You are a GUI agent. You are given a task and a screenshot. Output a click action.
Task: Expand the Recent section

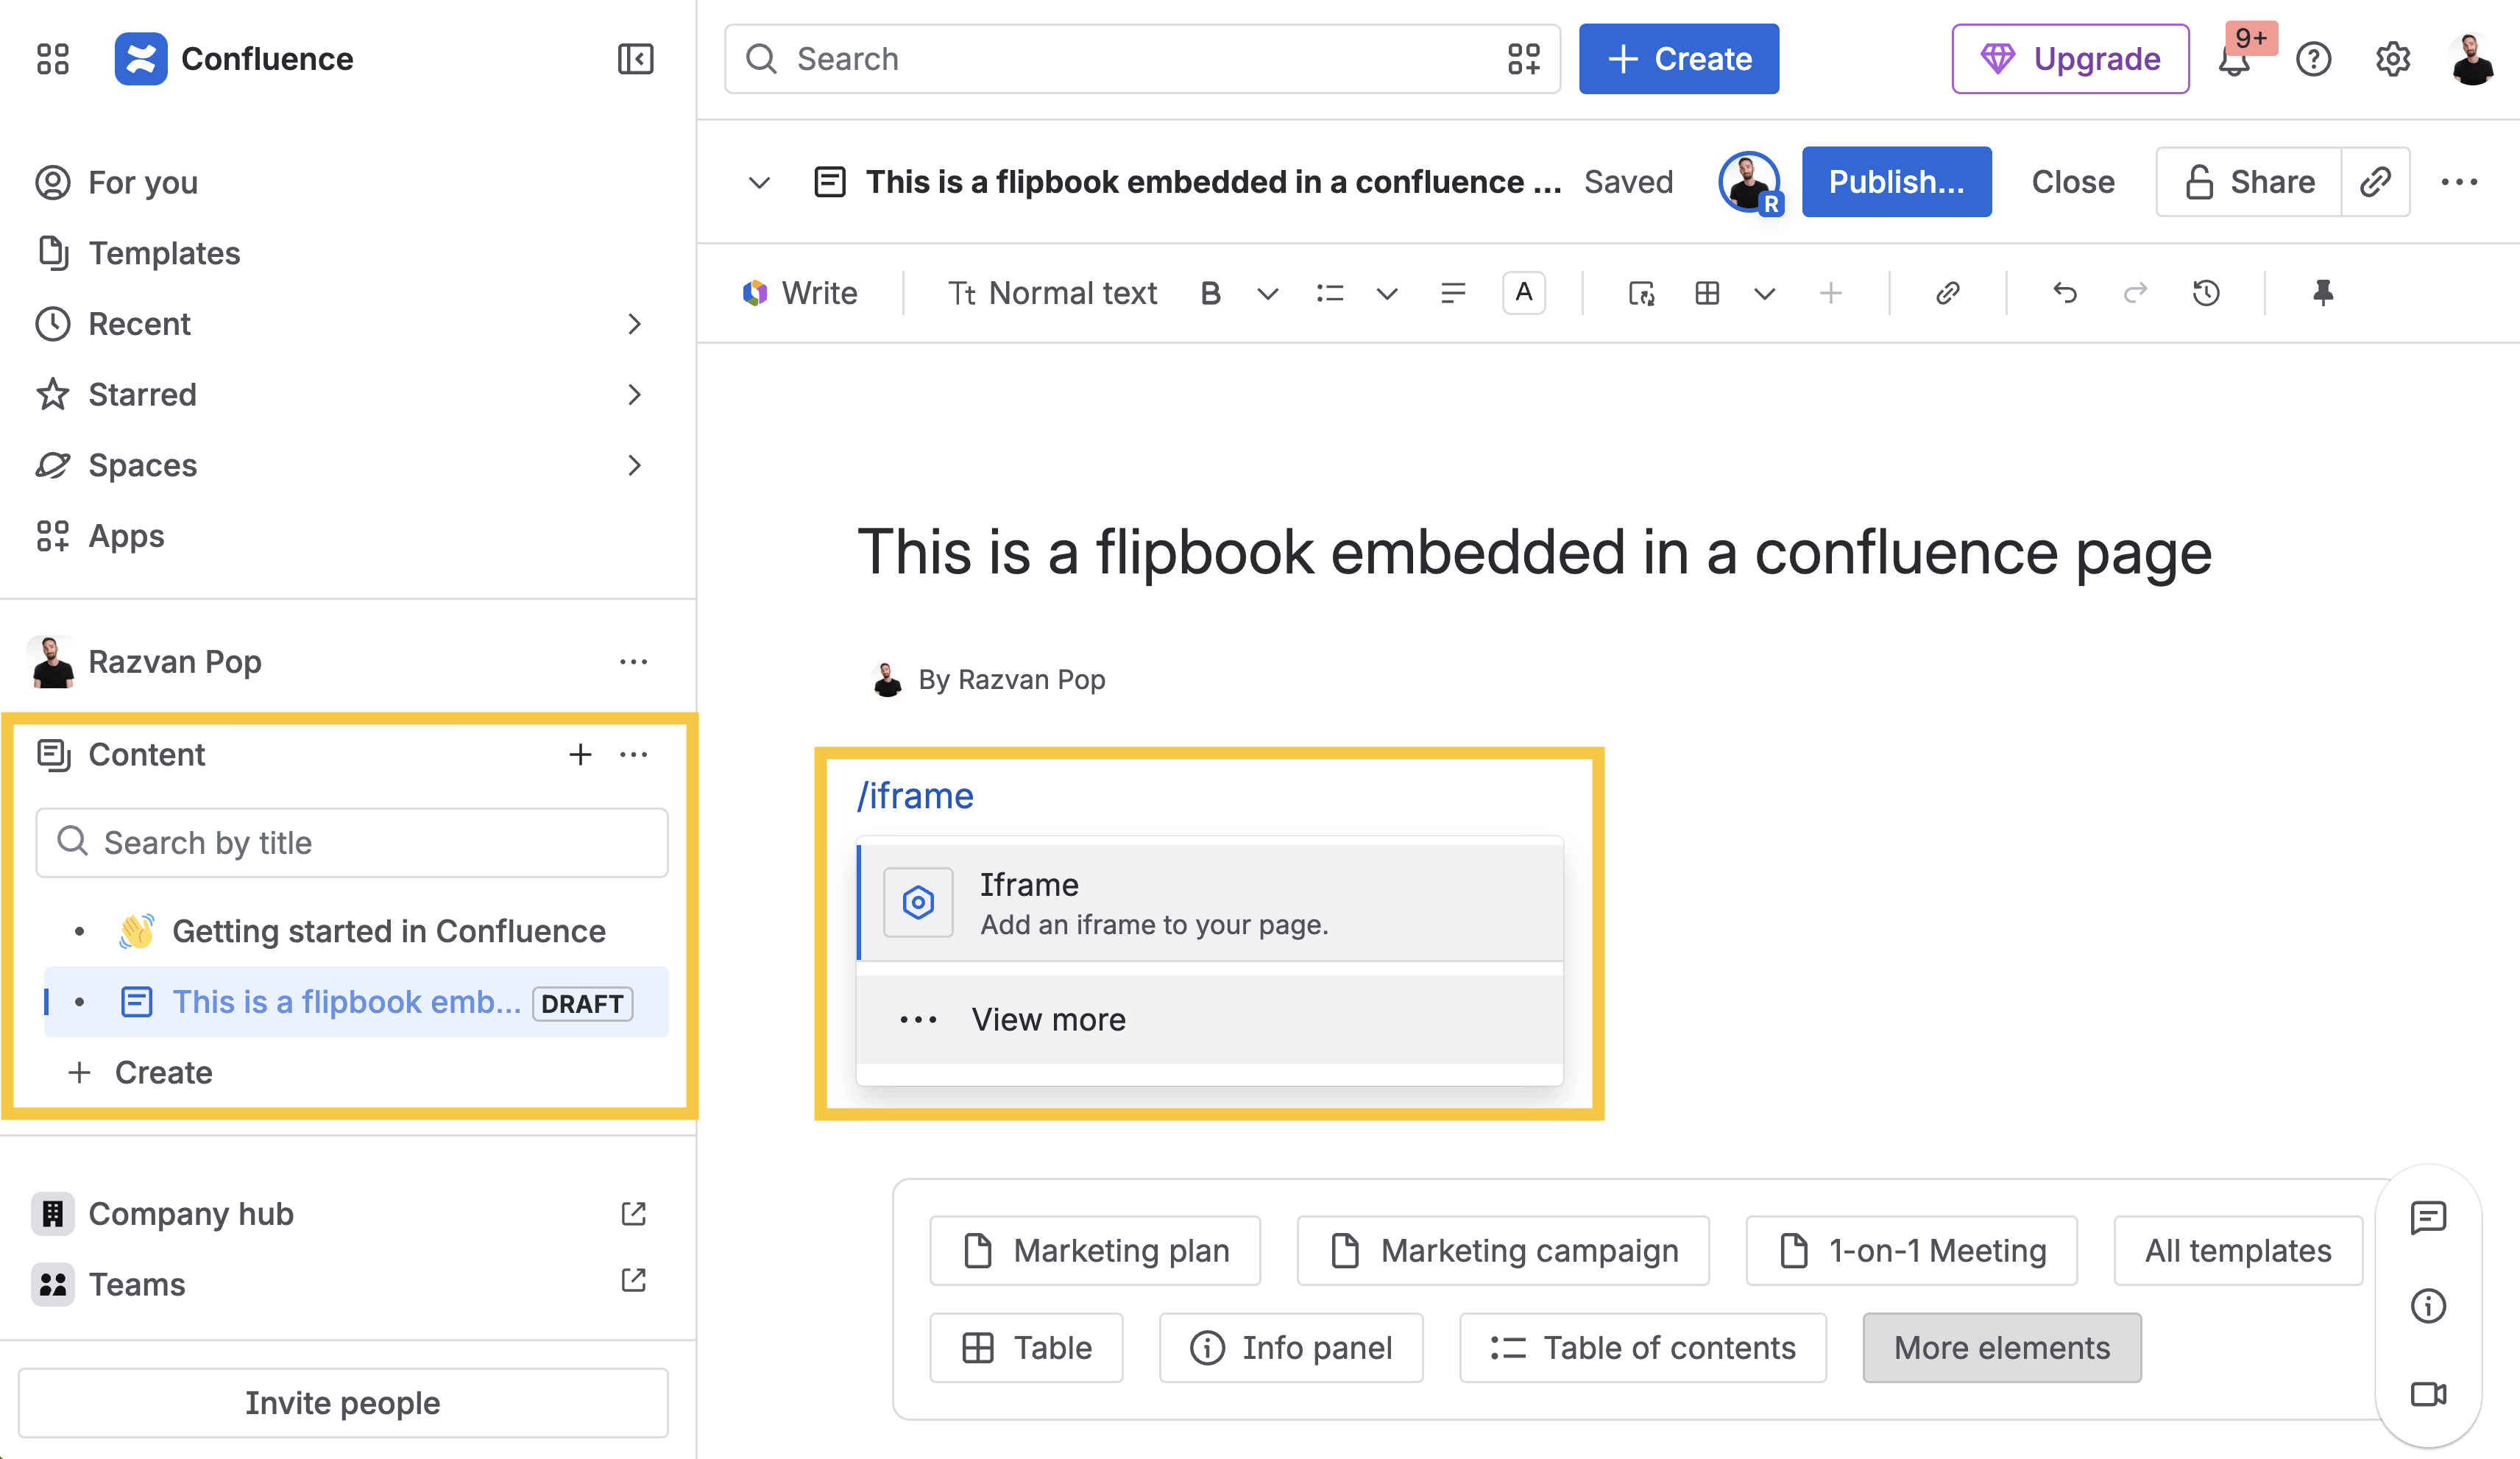634,324
